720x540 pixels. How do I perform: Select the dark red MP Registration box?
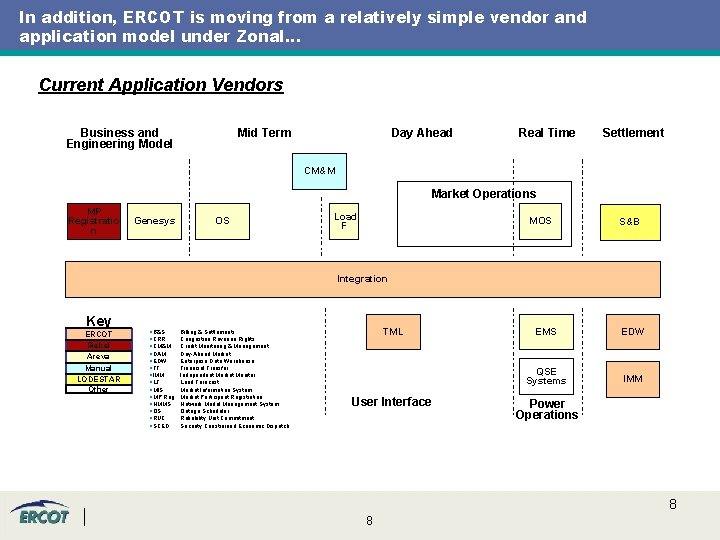(94, 221)
